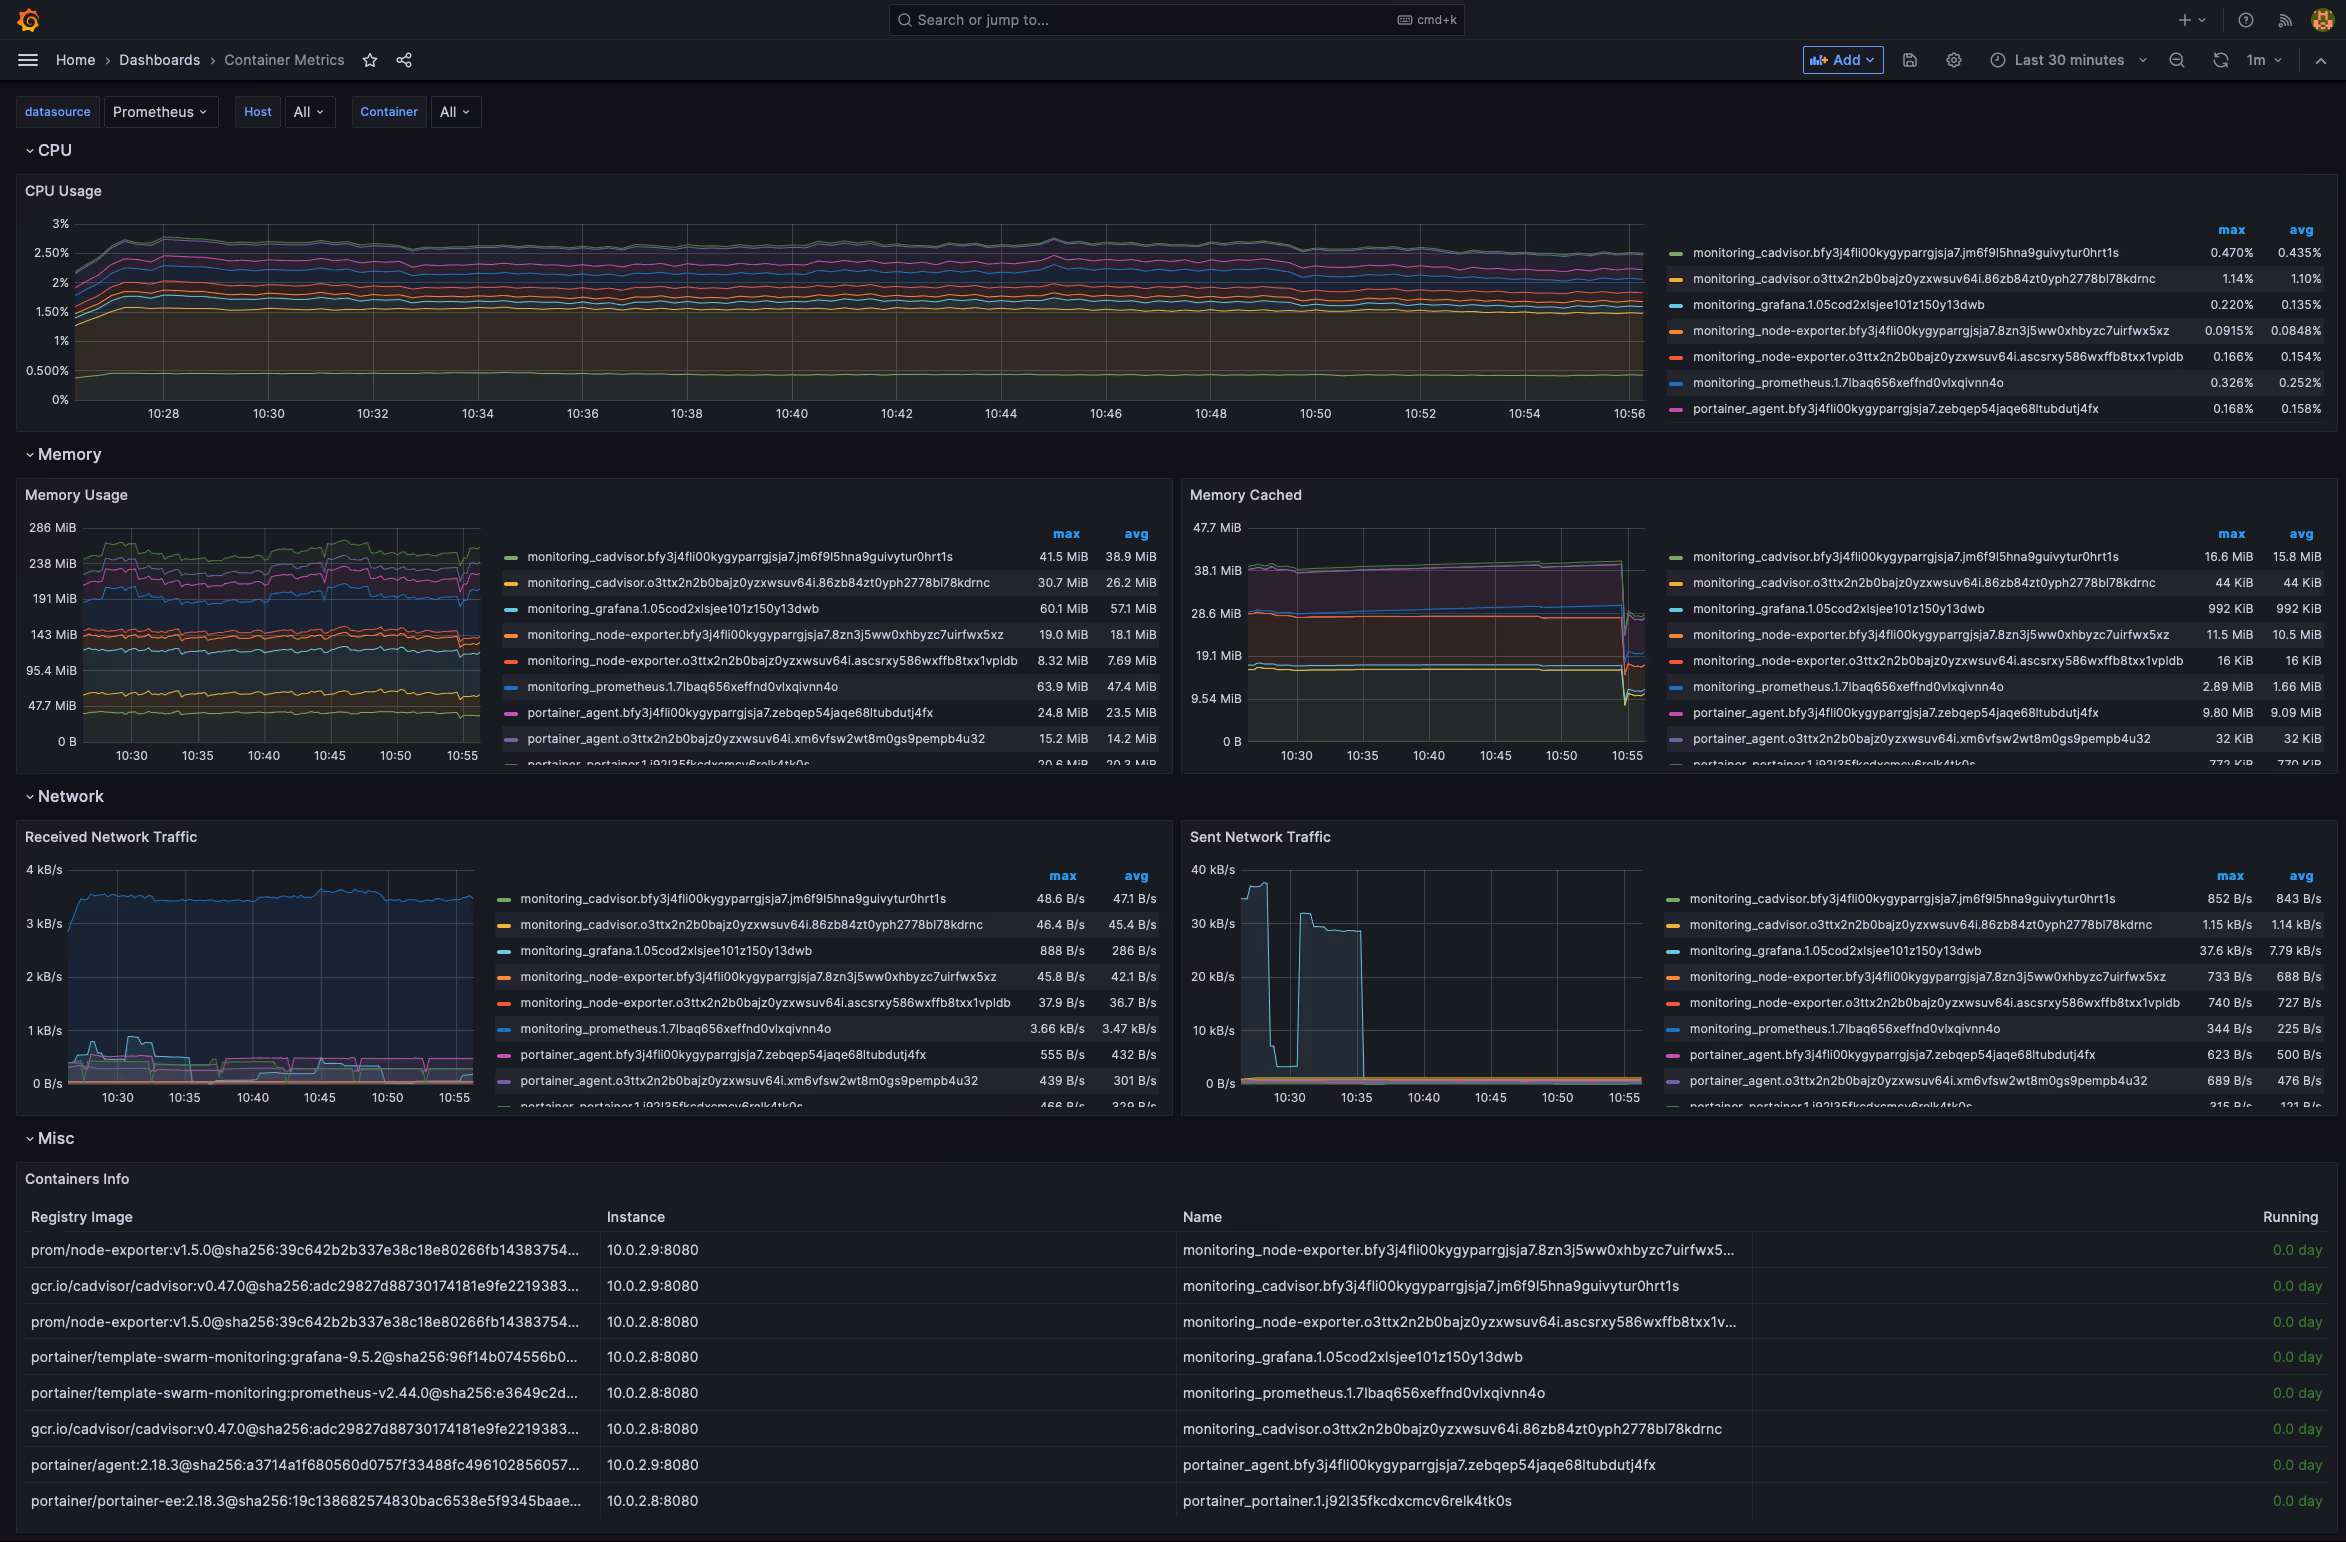Go to Home breadcrumb
The image size is (2346, 1542).
(x=75, y=60)
